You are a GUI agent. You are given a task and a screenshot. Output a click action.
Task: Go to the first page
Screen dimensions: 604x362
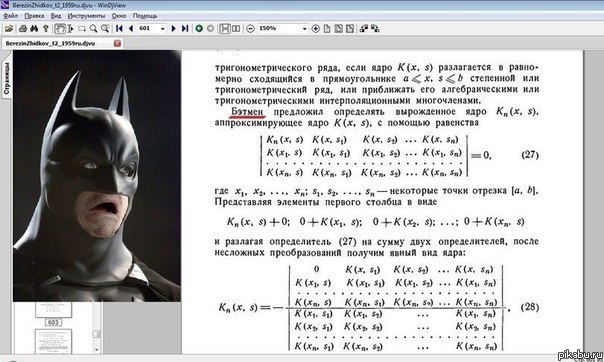pyautogui.click(x=119, y=28)
